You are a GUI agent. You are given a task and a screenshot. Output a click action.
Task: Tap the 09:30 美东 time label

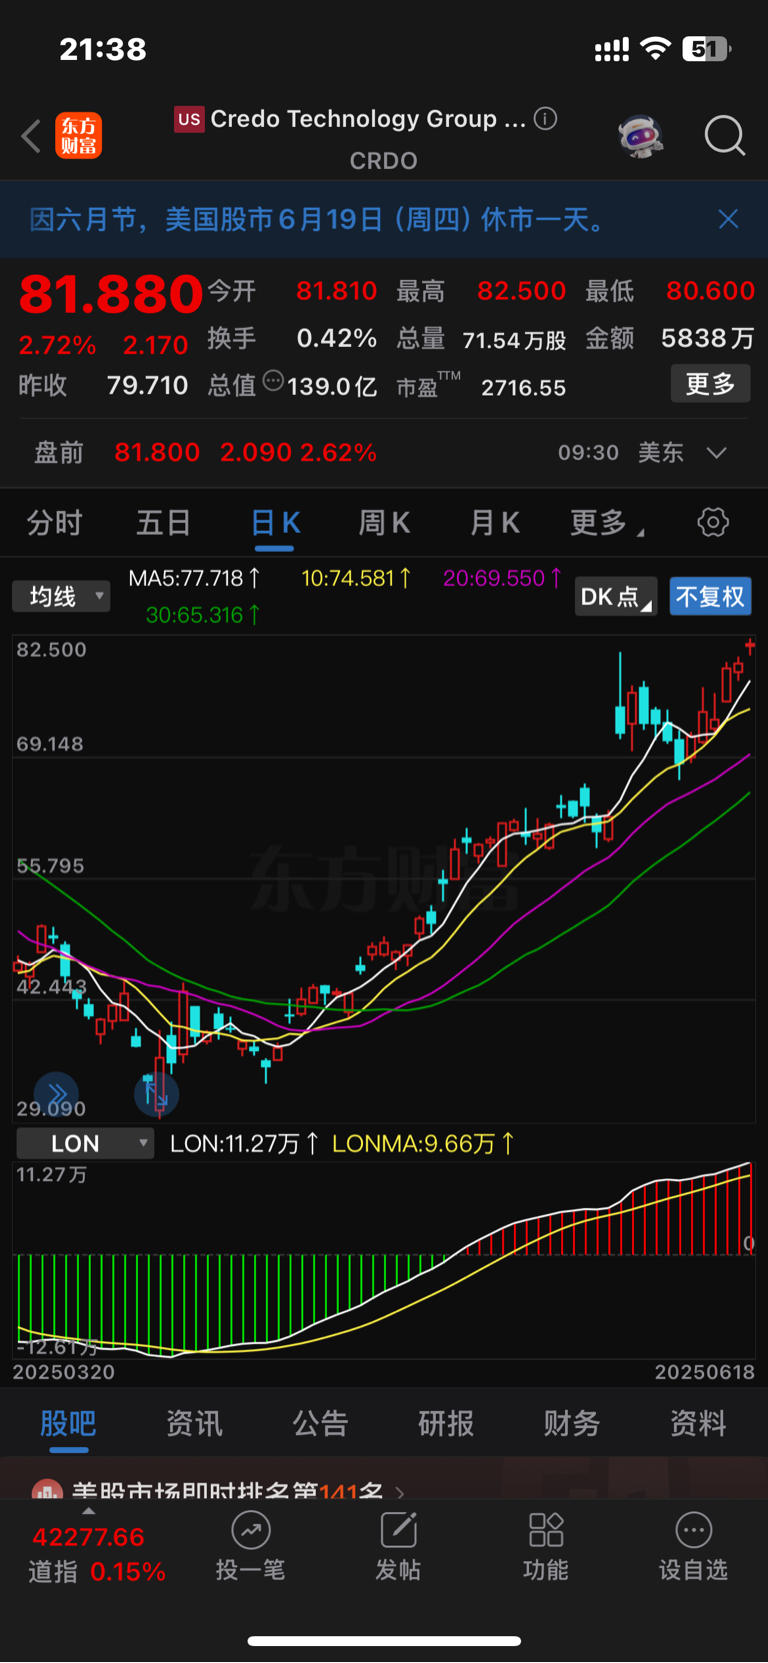pos(620,453)
